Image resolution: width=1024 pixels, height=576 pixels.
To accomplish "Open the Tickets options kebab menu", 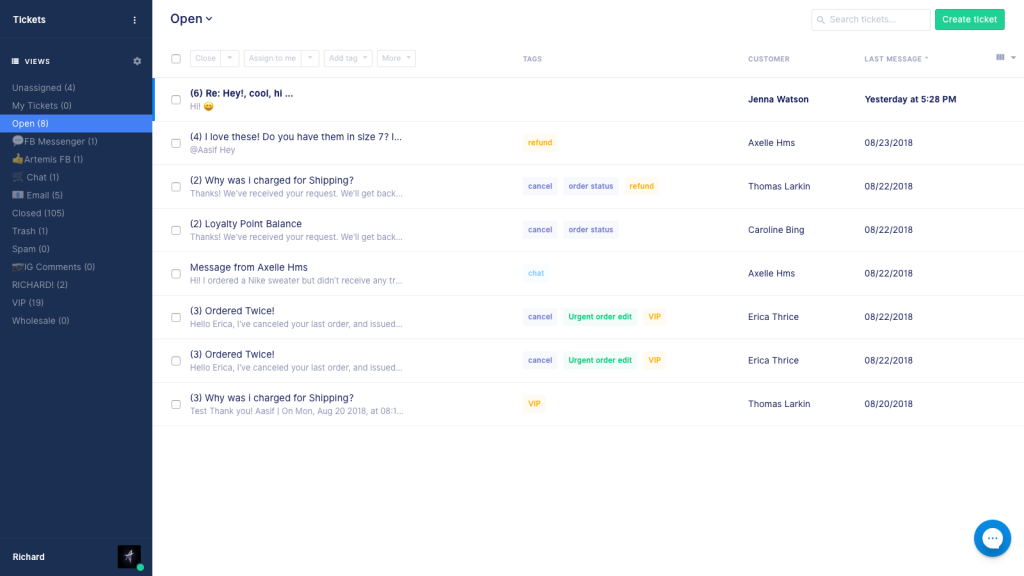I will (x=135, y=19).
